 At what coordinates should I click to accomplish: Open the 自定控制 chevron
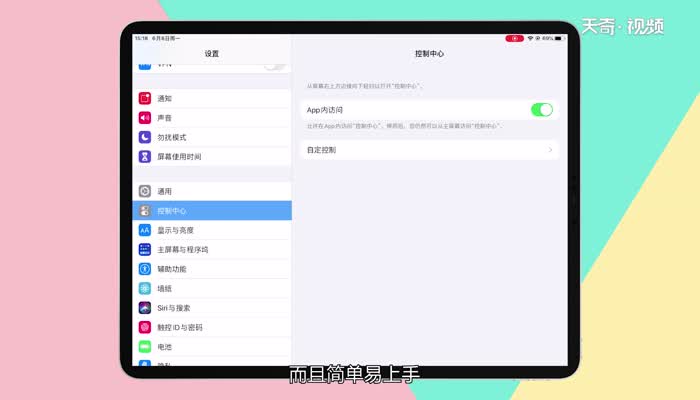pyautogui.click(x=550, y=150)
